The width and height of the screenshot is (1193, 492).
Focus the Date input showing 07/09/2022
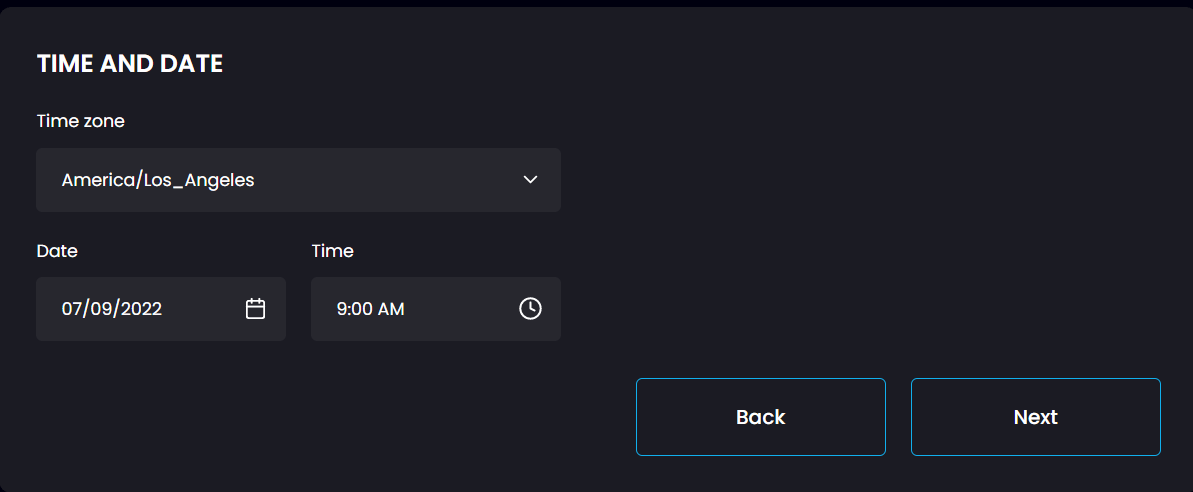pos(161,309)
